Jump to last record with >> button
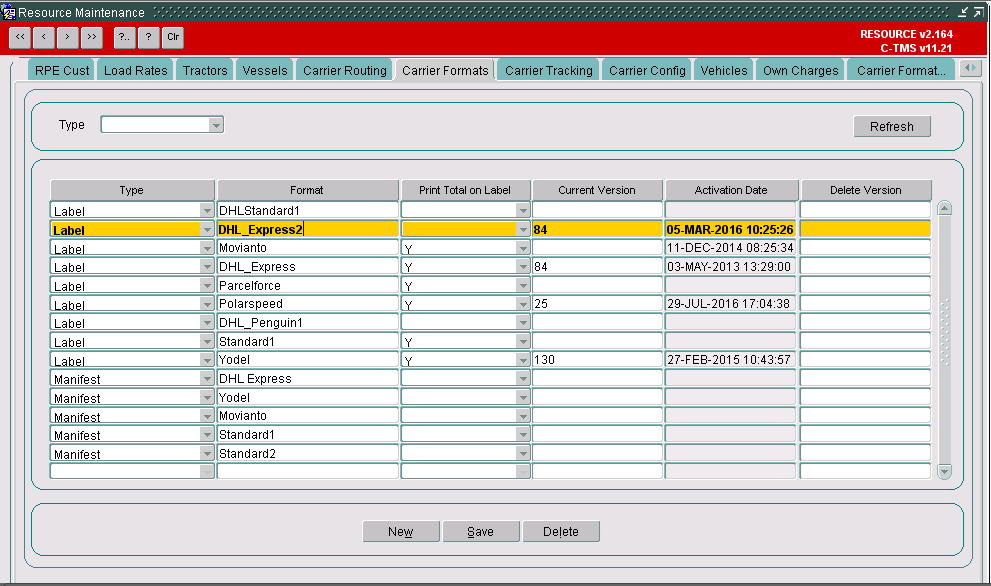Screen dimensions: 991x586 92,37
